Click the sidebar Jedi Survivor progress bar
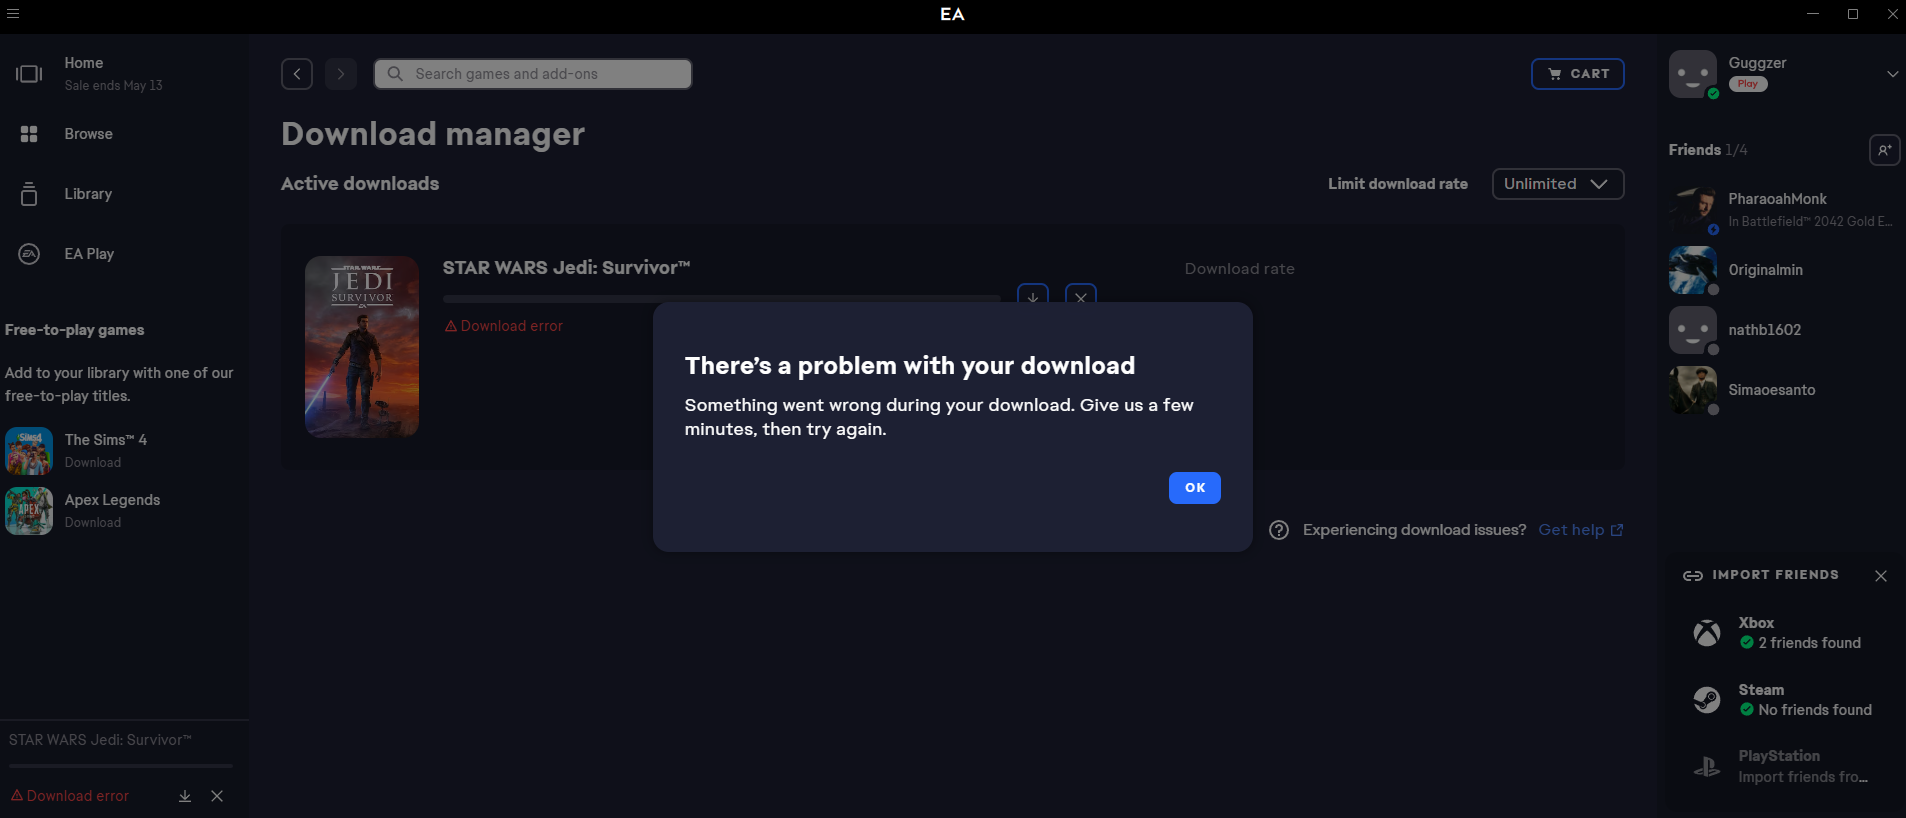This screenshot has width=1906, height=818. pyautogui.click(x=121, y=766)
